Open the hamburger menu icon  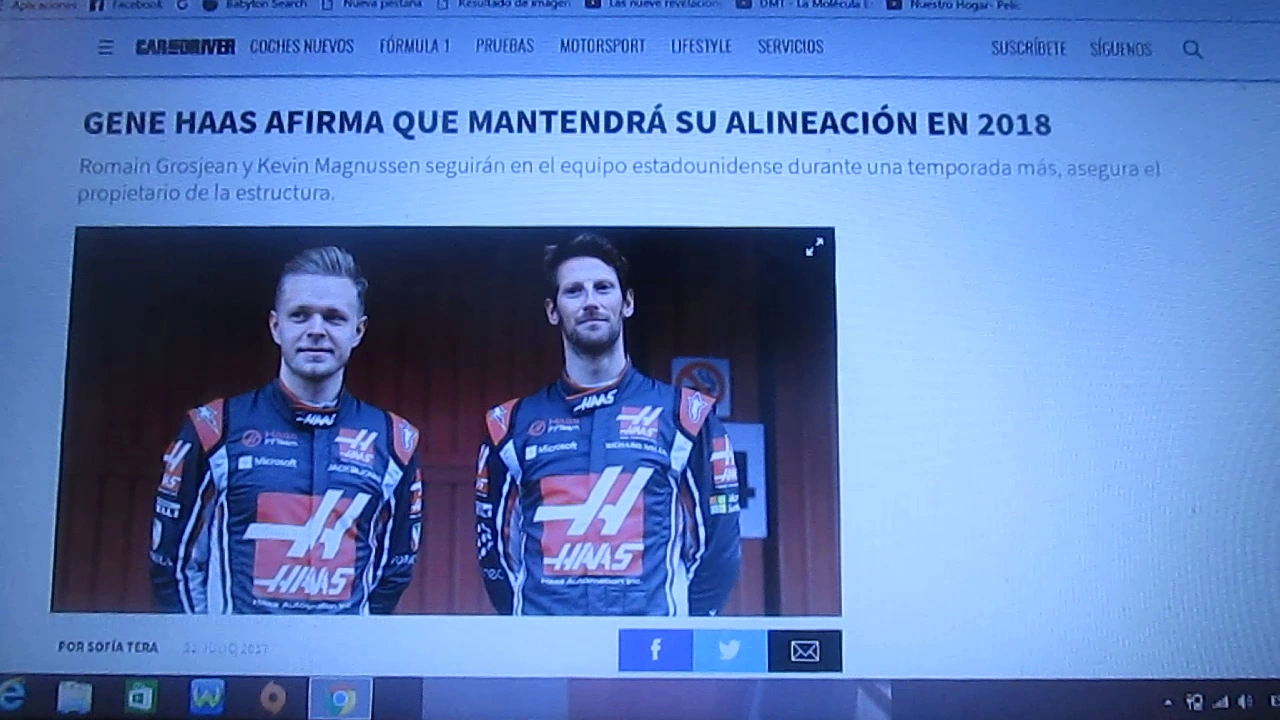pyautogui.click(x=105, y=47)
